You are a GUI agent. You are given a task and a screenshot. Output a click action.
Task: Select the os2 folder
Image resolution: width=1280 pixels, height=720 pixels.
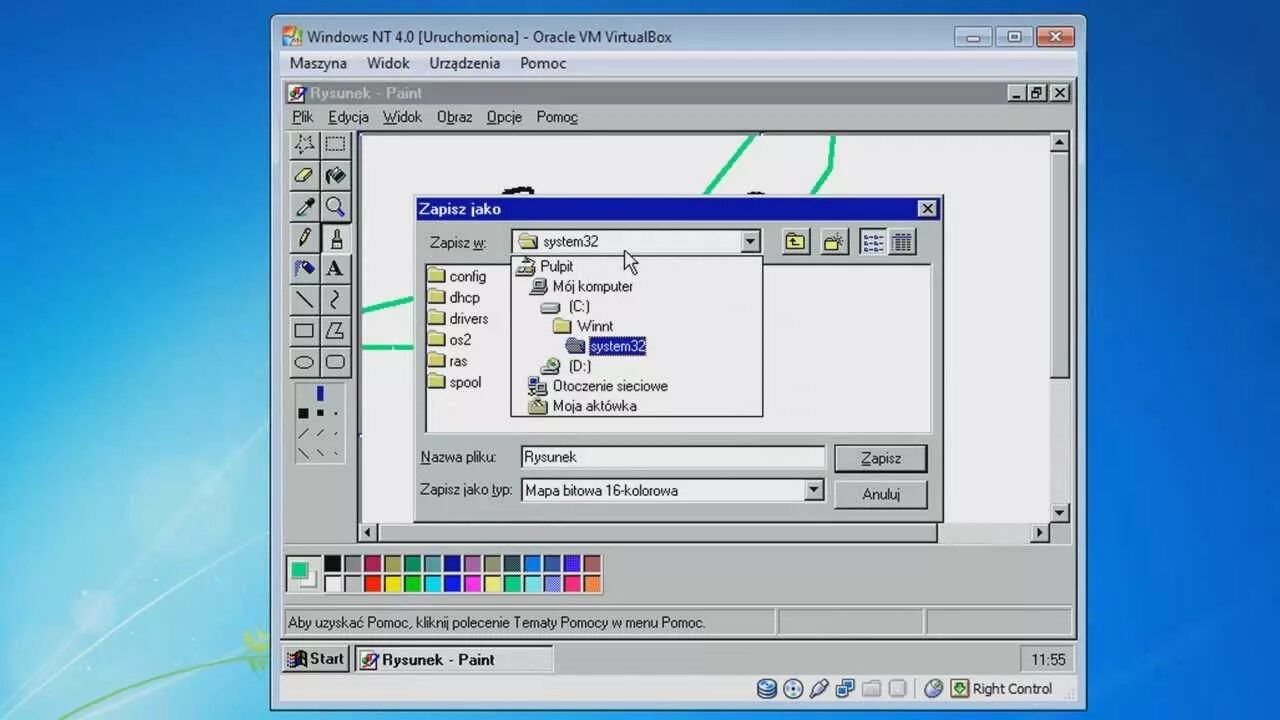click(x=450, y=339)
